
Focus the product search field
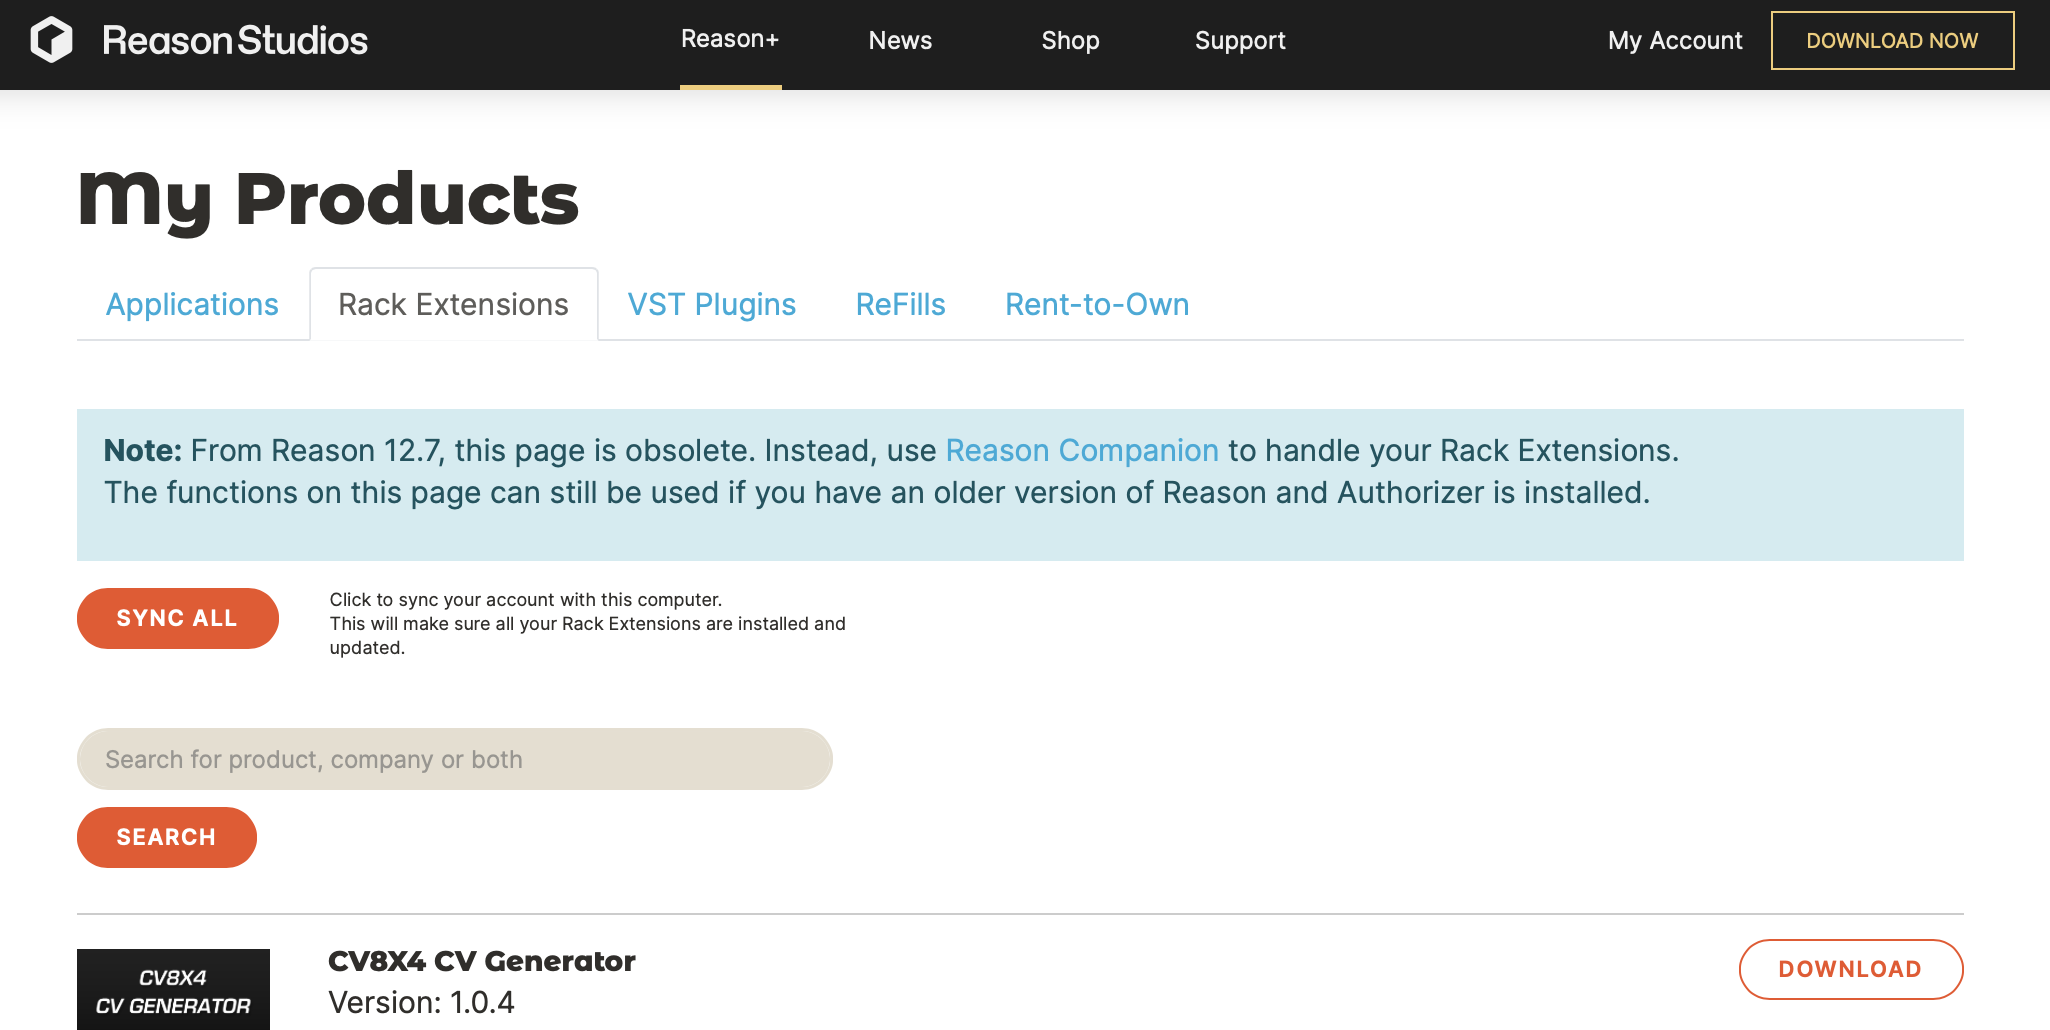[x=455, y=759]
